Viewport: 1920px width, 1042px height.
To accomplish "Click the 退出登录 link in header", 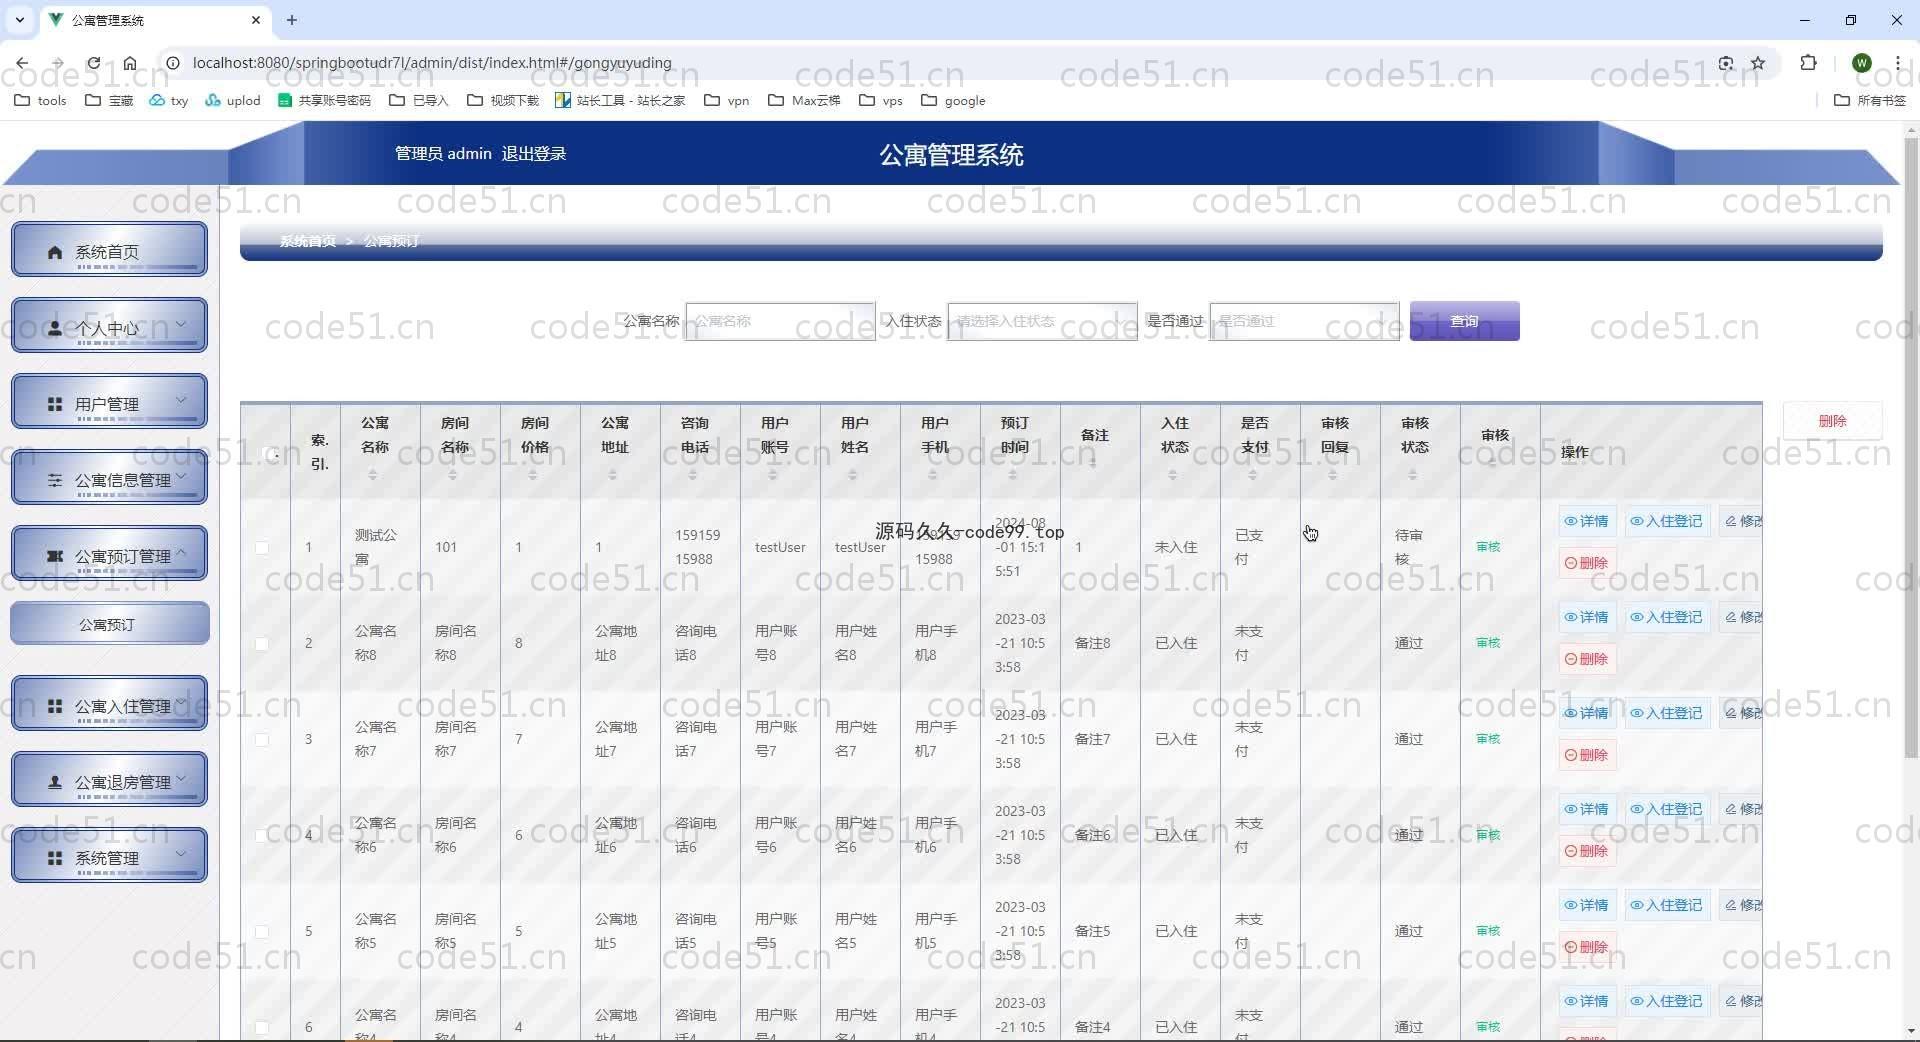I will pos(534,154).
